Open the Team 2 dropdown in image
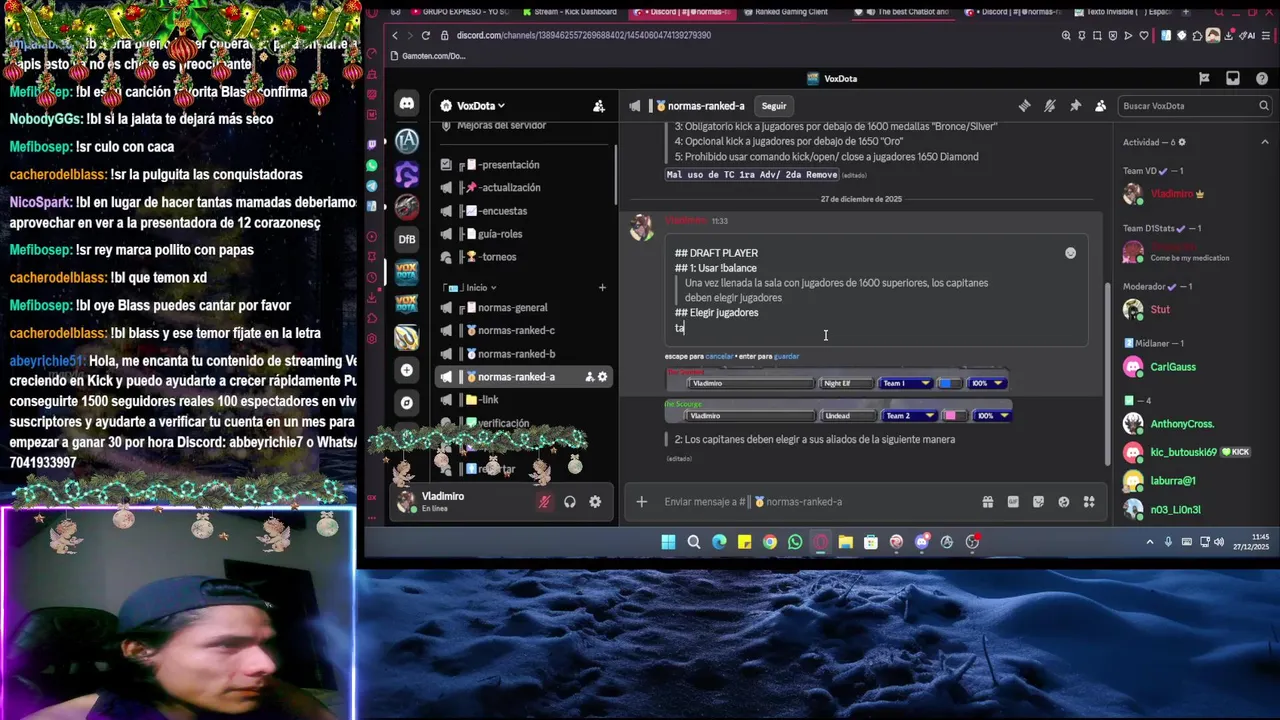Screen dimensions: 1280x720 tap(908, 416)
